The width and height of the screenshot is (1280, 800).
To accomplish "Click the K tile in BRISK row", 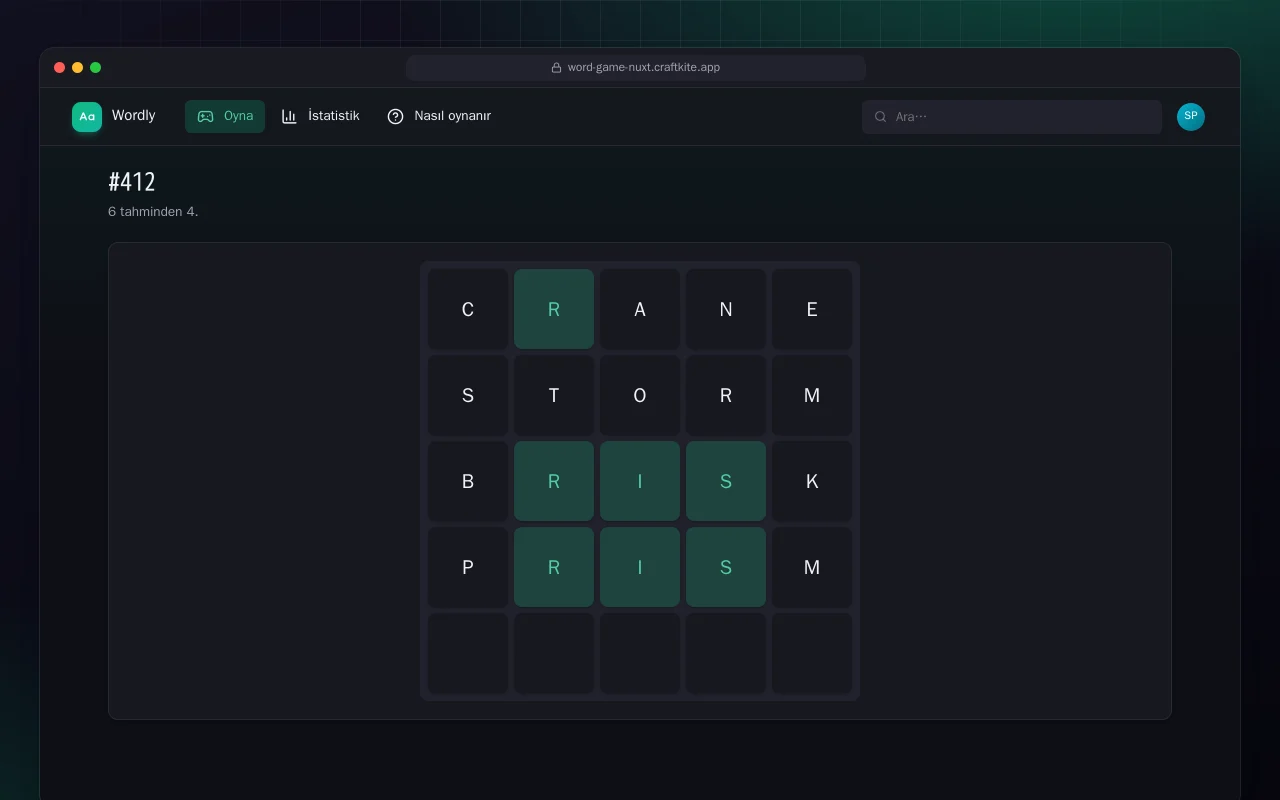I will click(x=812, y=481).
